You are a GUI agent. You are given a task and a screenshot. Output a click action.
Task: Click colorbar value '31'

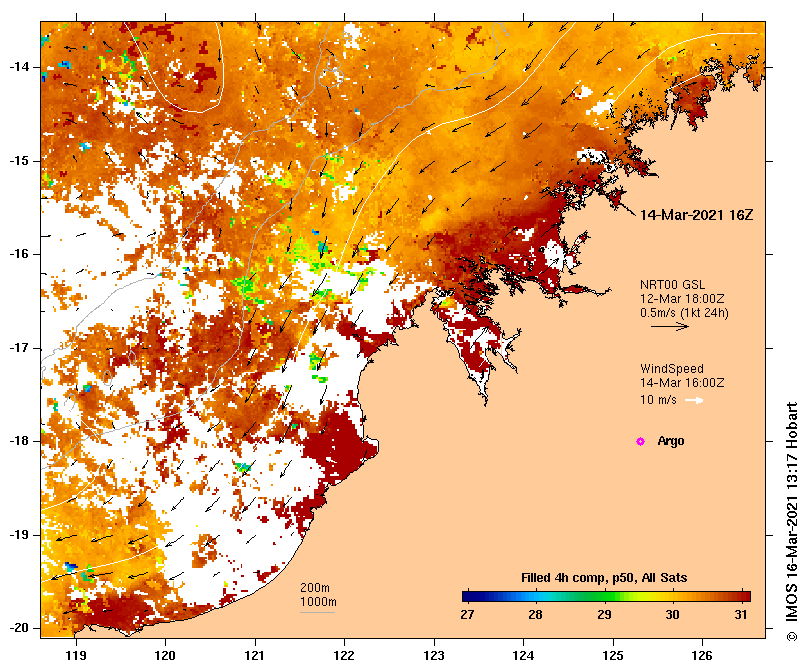click(741, 615)
